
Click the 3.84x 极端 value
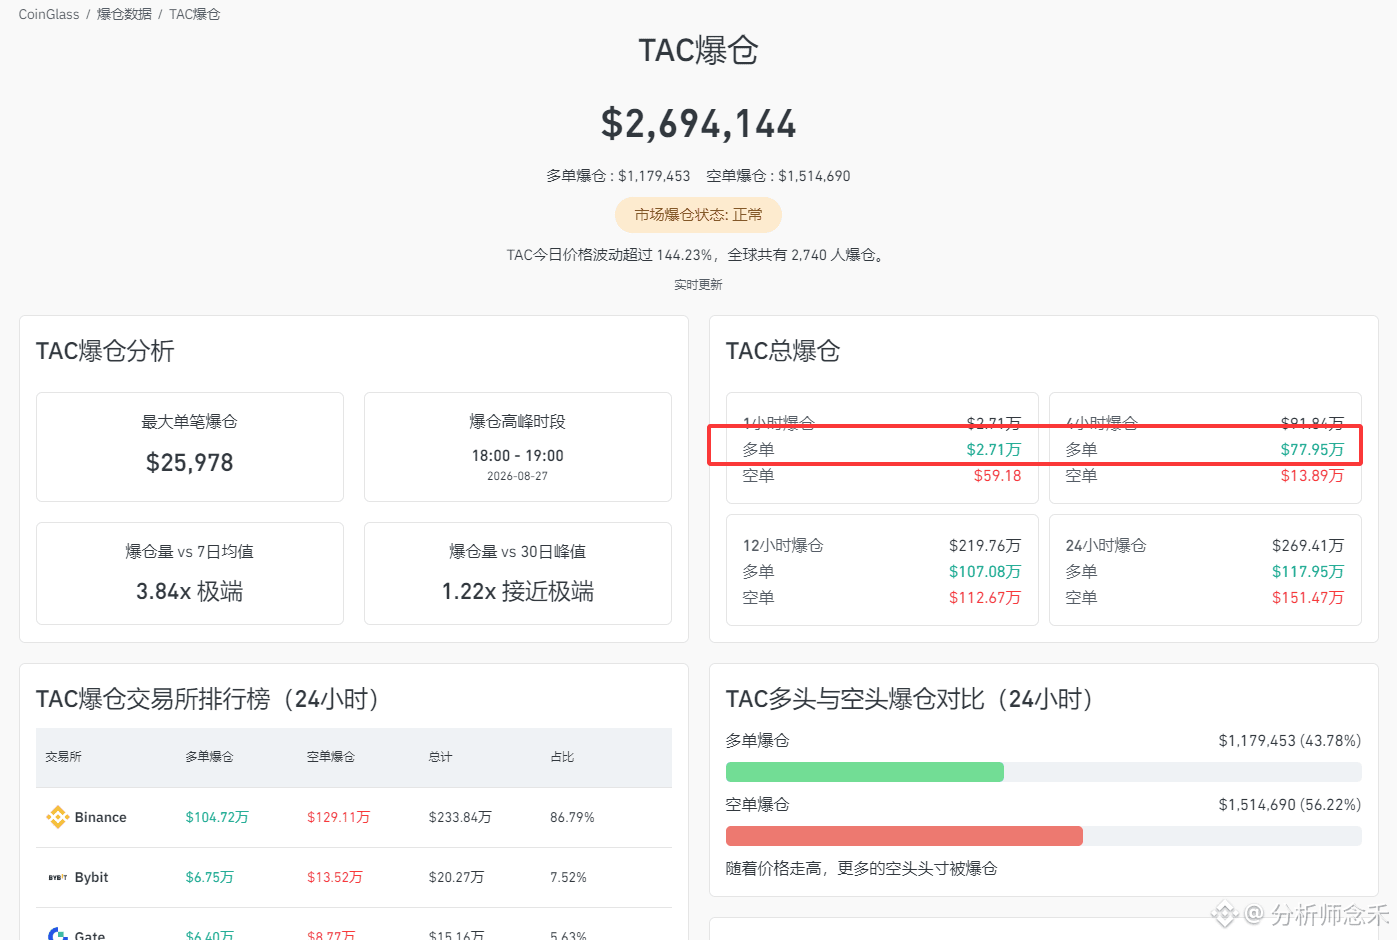tap(190, 591)
